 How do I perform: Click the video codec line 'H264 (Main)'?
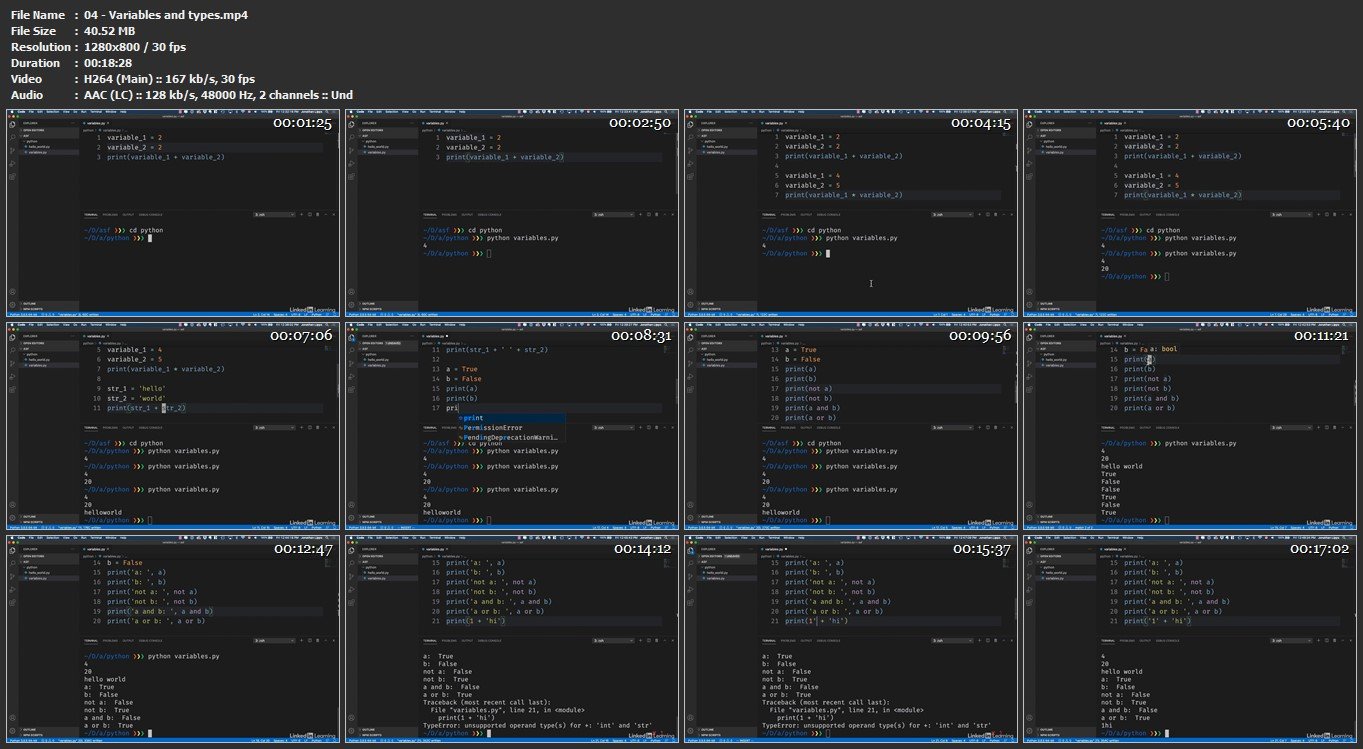120,79
